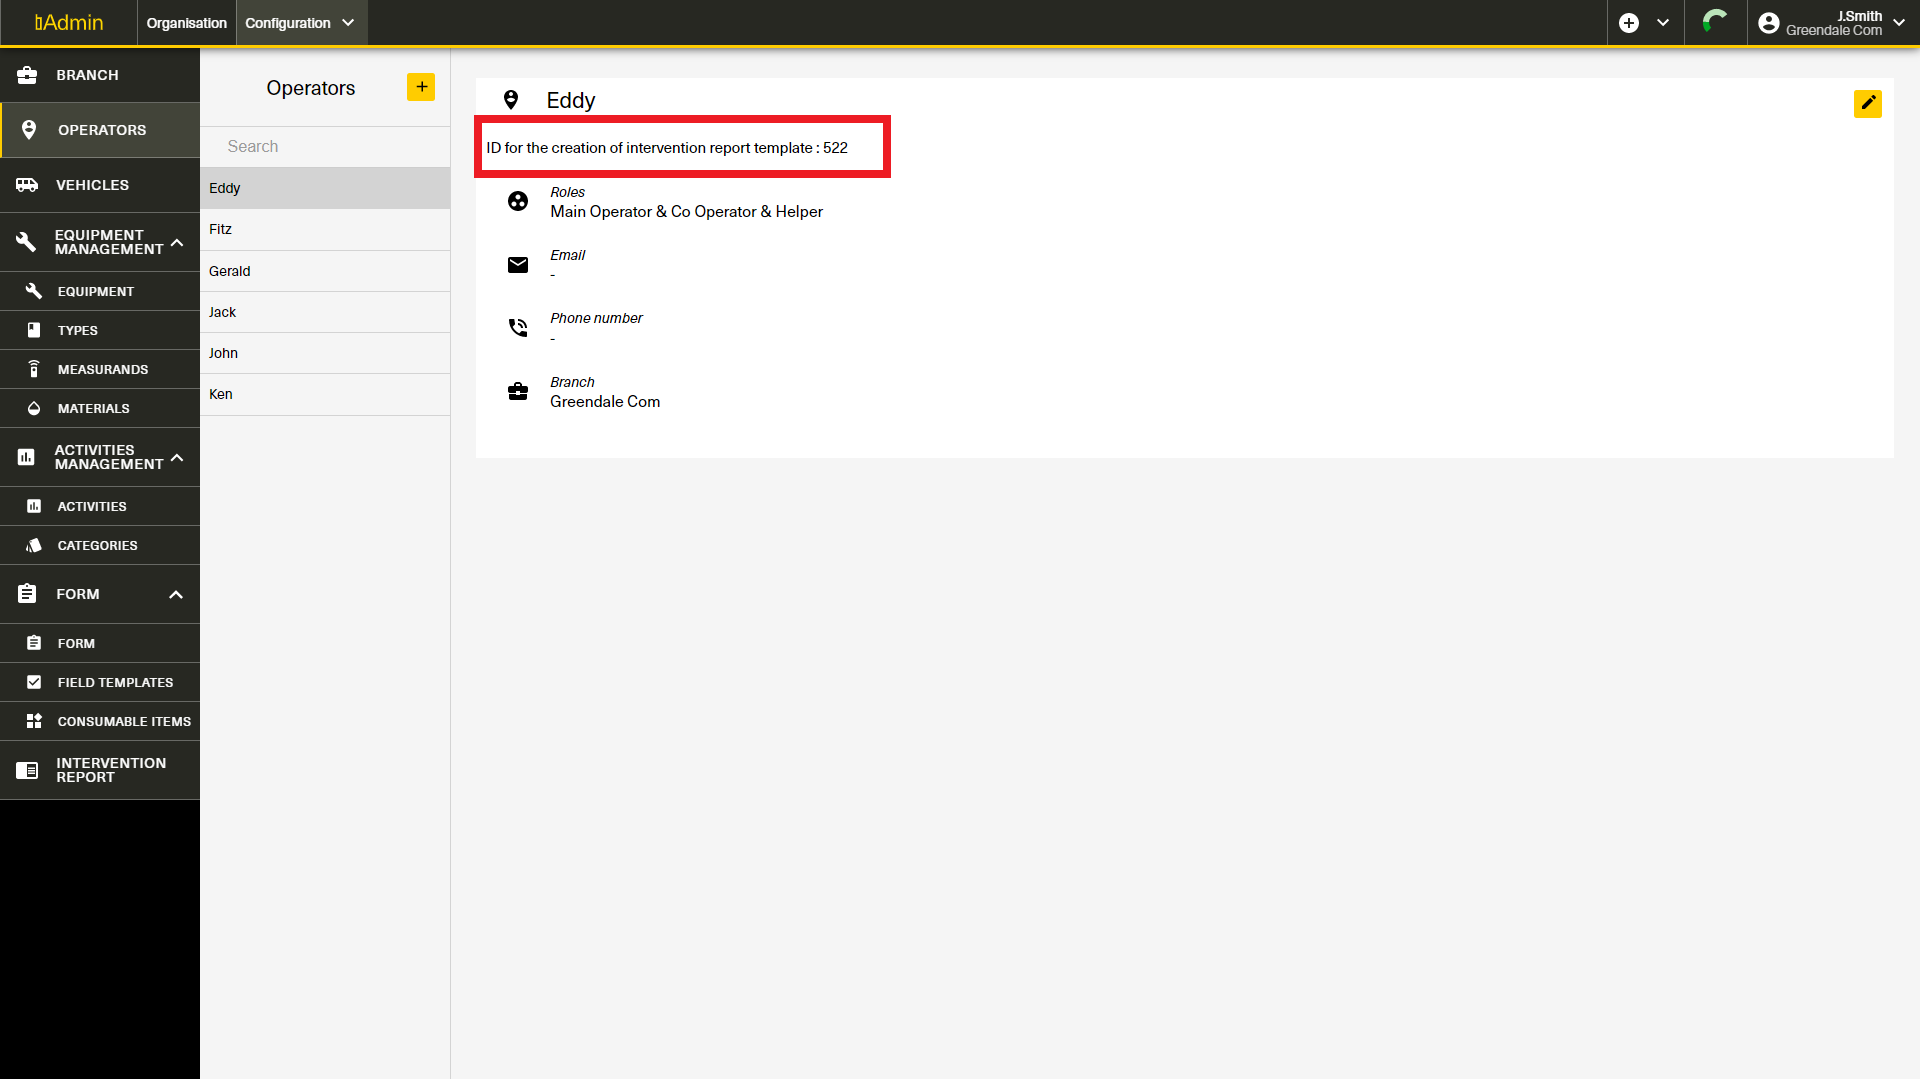Add a new operator with plus button
Screen dimensions: 1920x1079
coord(421,87)
